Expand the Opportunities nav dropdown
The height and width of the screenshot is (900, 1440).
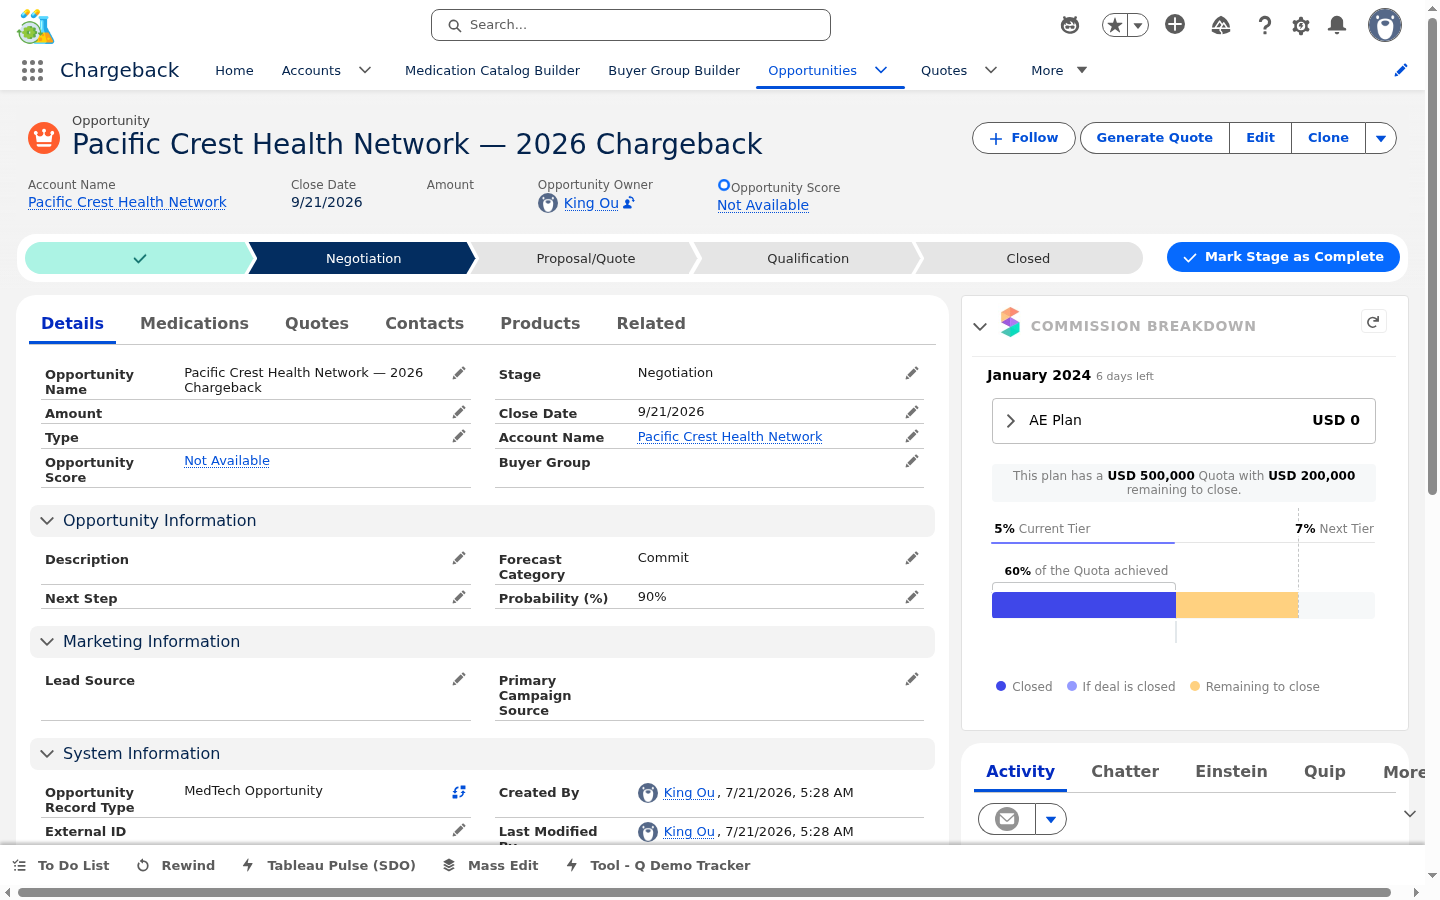click(881, 70)
